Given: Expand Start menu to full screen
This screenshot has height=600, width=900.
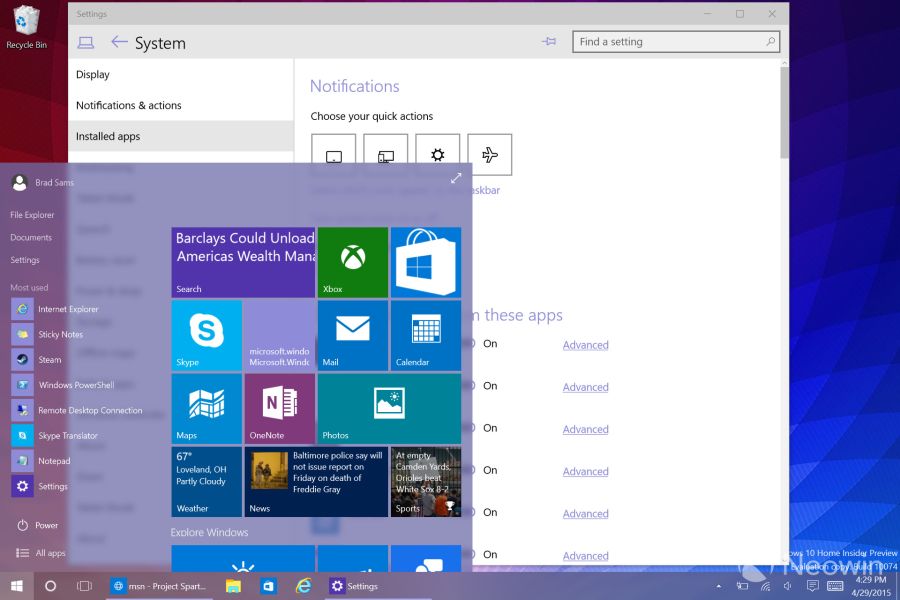Looking at the screenshot, I should click(x=456, y=178).
